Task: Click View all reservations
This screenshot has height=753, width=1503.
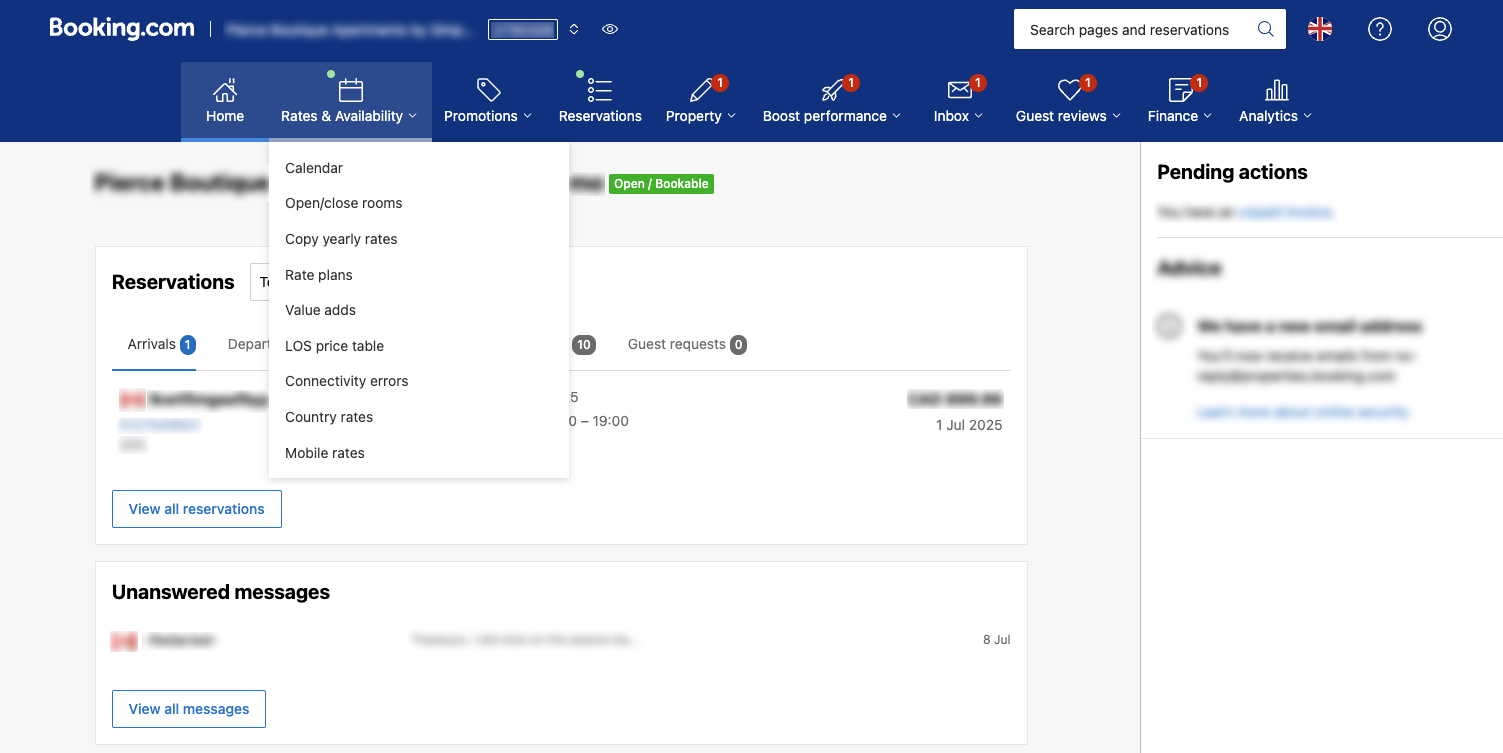Action: point(196,509)
